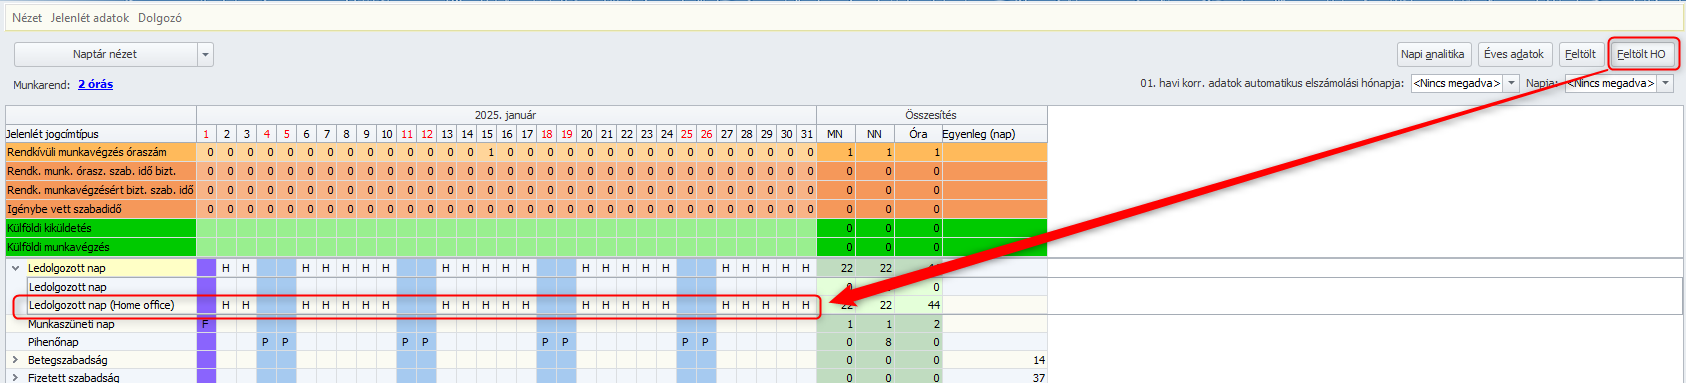
Task: Click the Óra column header
Action: pyautogui.click(x=918, y=134)
